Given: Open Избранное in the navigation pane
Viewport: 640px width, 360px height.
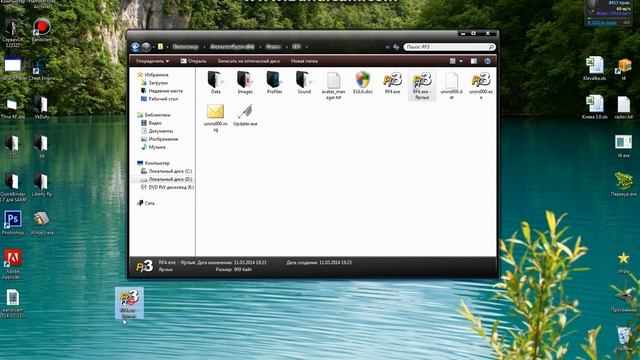Looking at the screenshot, I should (153, 75).
